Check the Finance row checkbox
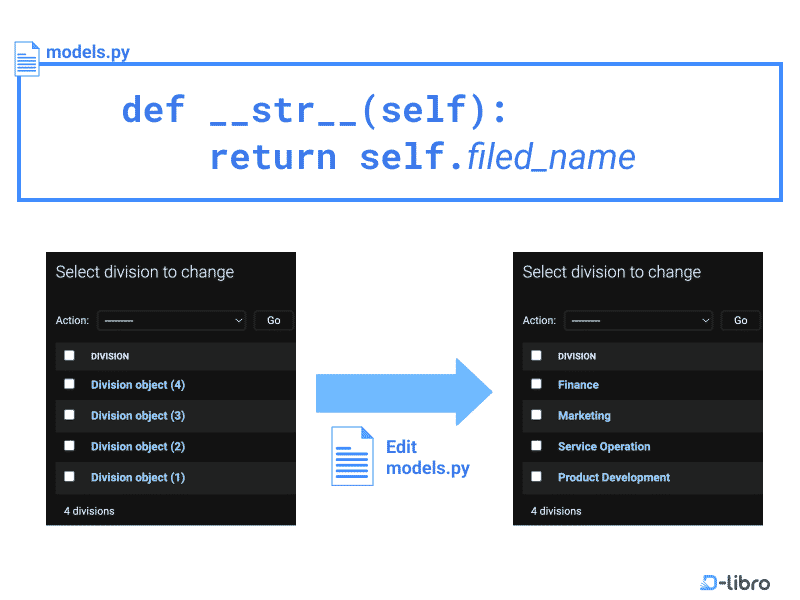The image size is (800, 600). 535,385
